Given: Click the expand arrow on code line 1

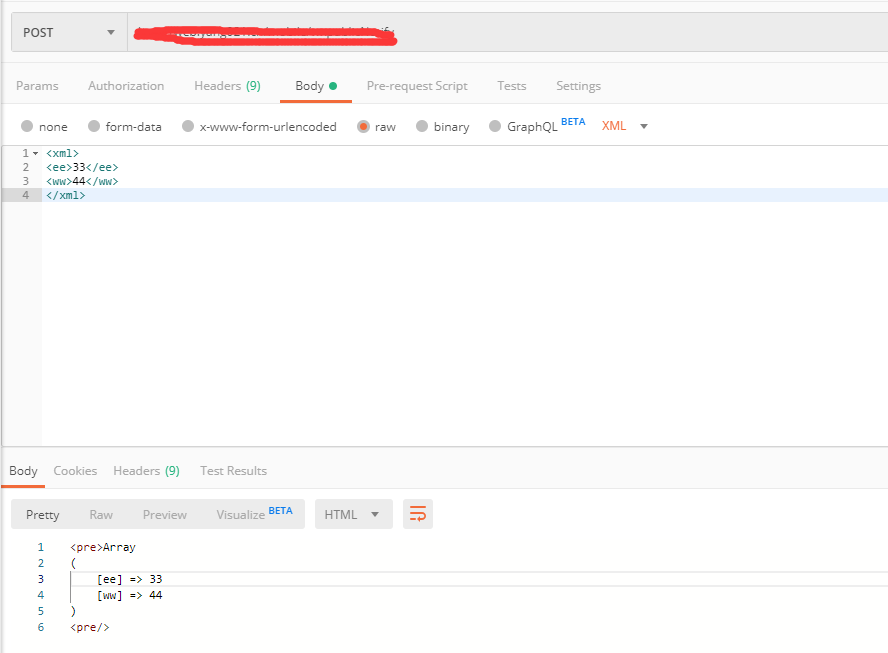Looking at the screenshot, I should pos(36,153).
